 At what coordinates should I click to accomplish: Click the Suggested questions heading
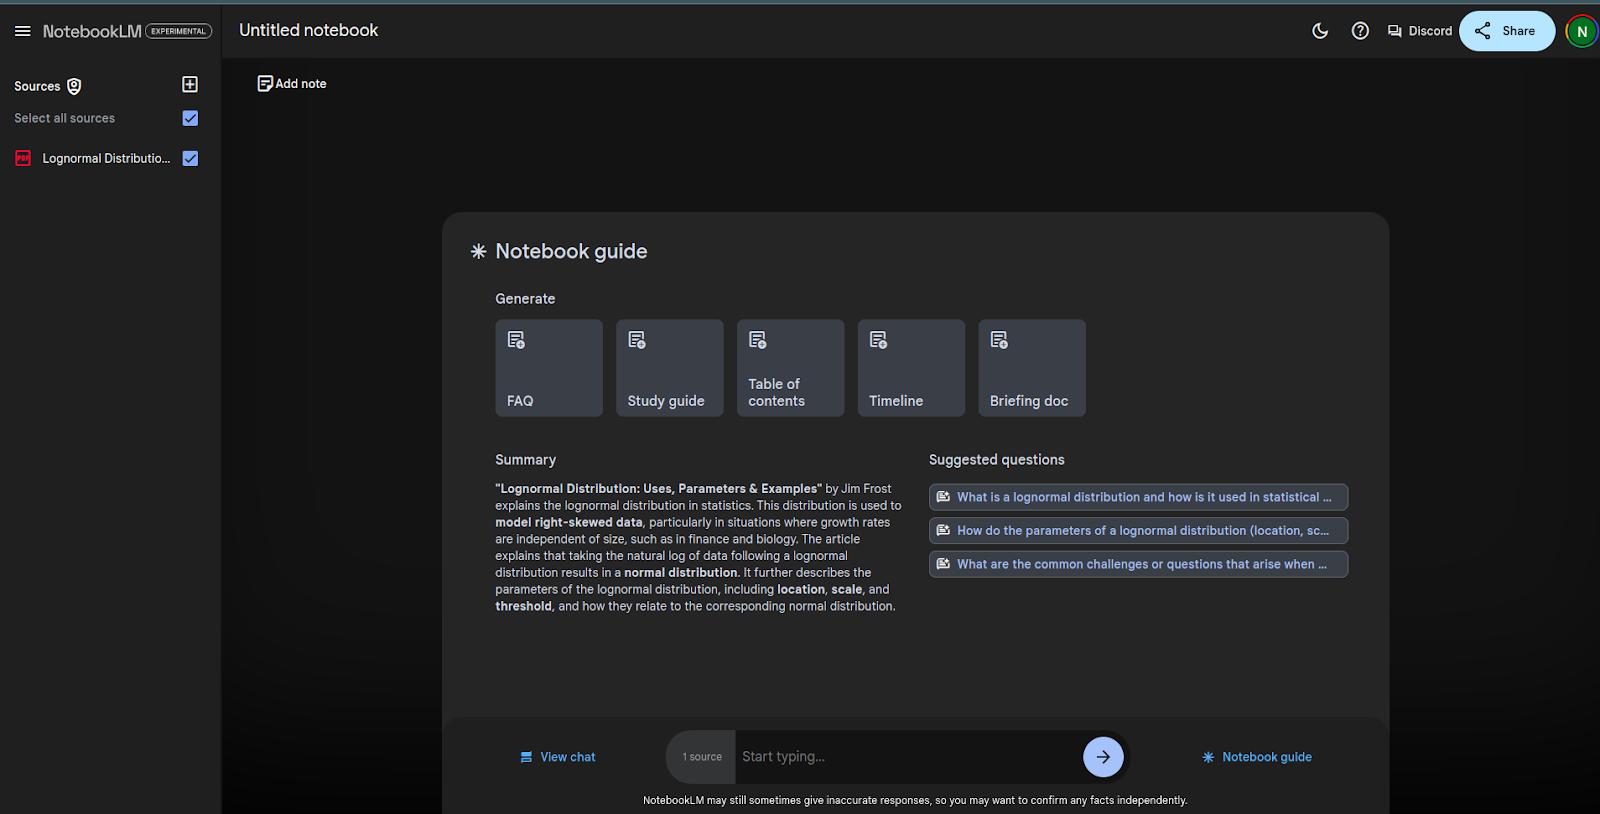click(x=996, y=460)
